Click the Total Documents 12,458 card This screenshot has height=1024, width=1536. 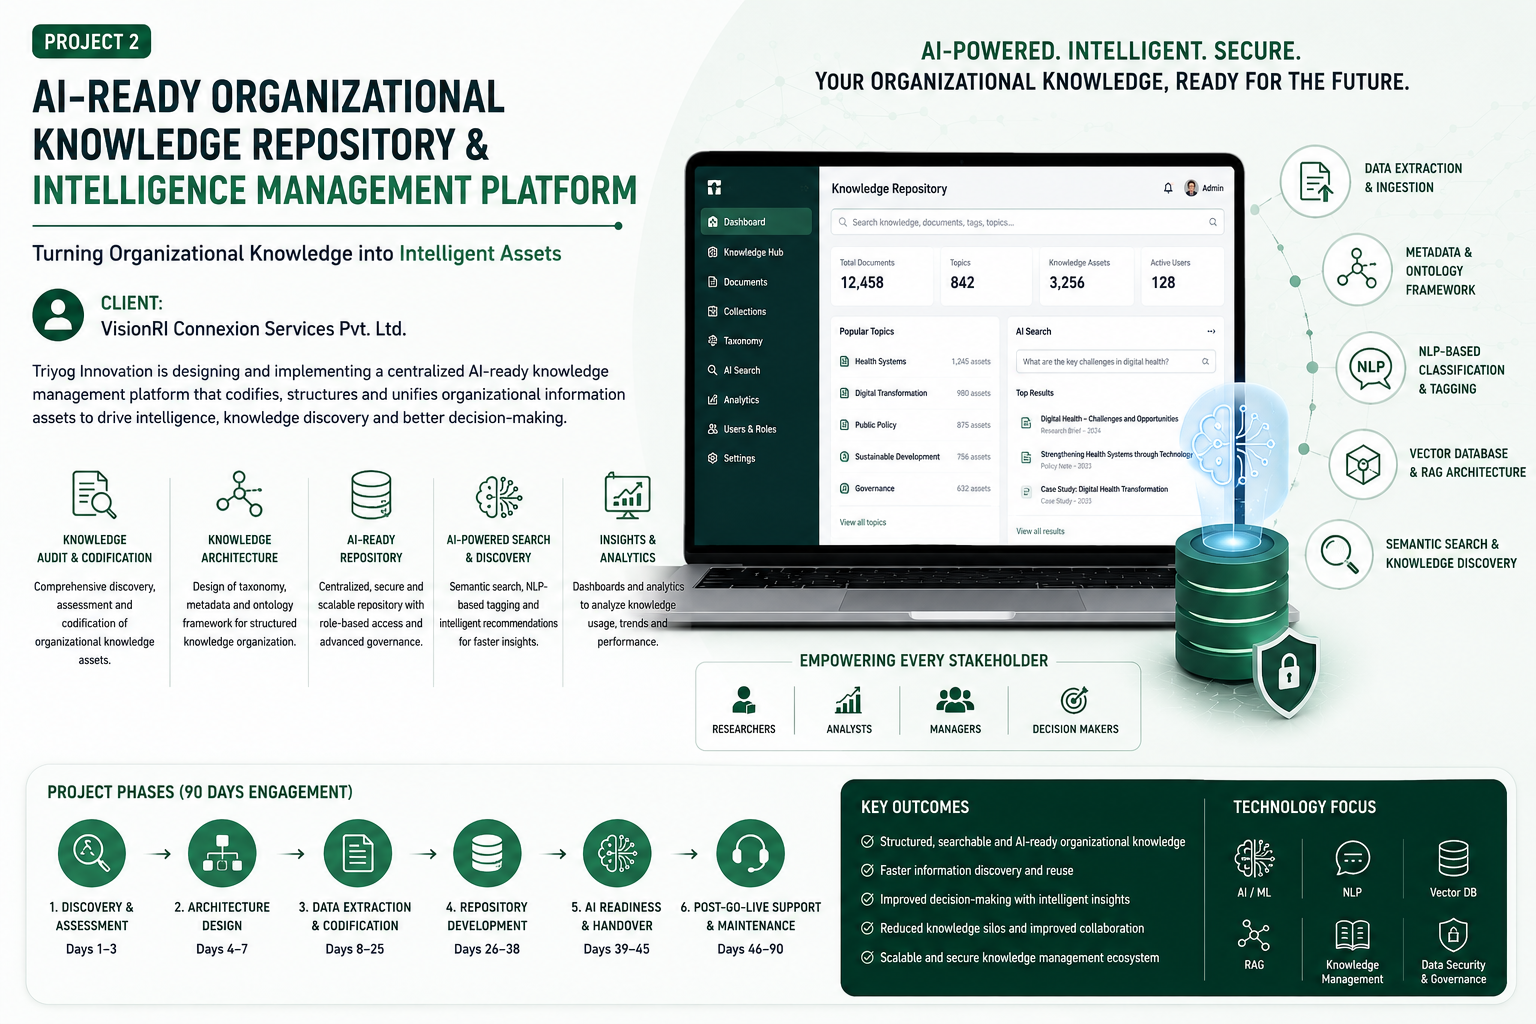point(882,275)
